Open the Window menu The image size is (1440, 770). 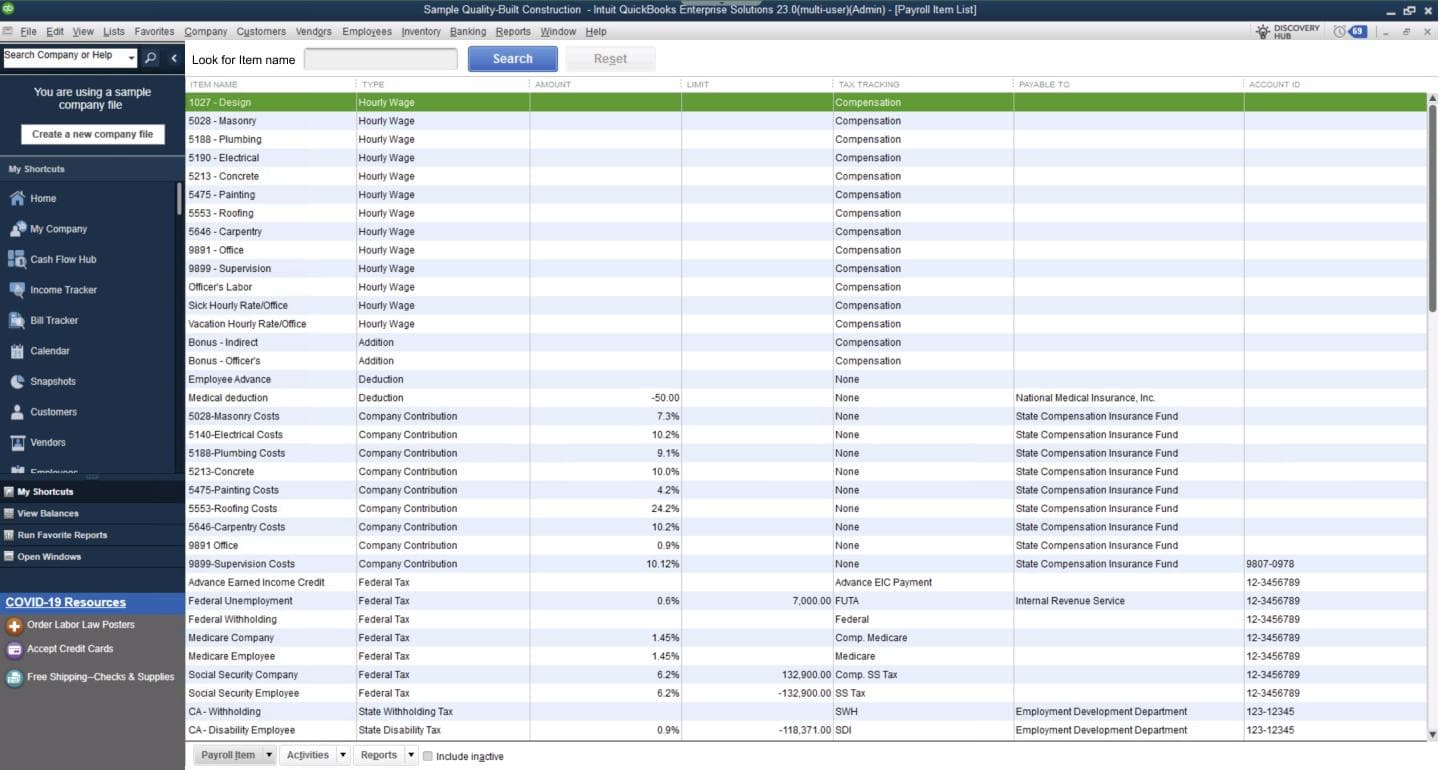(x=558, y=32)
